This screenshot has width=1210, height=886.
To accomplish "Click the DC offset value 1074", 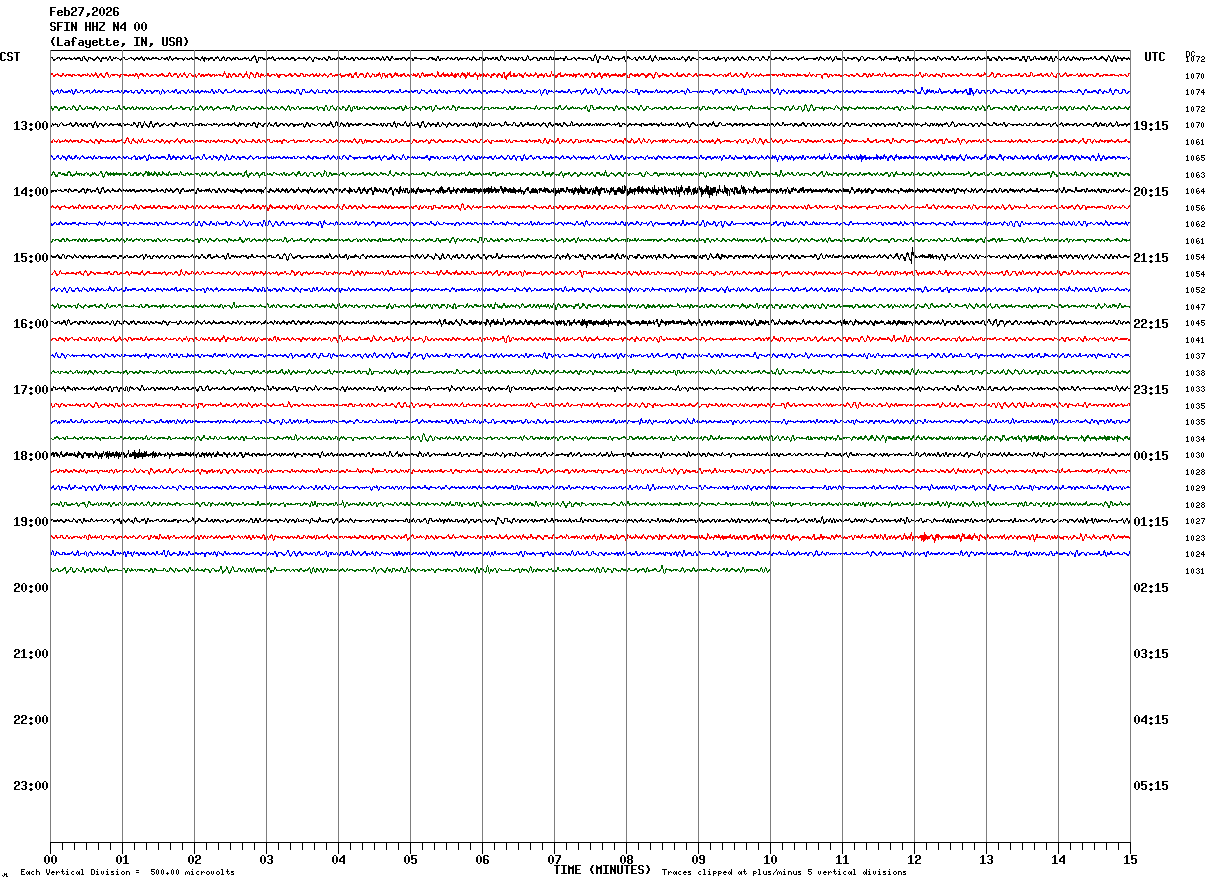I will pyautogui.click(x=1195, y=93).
